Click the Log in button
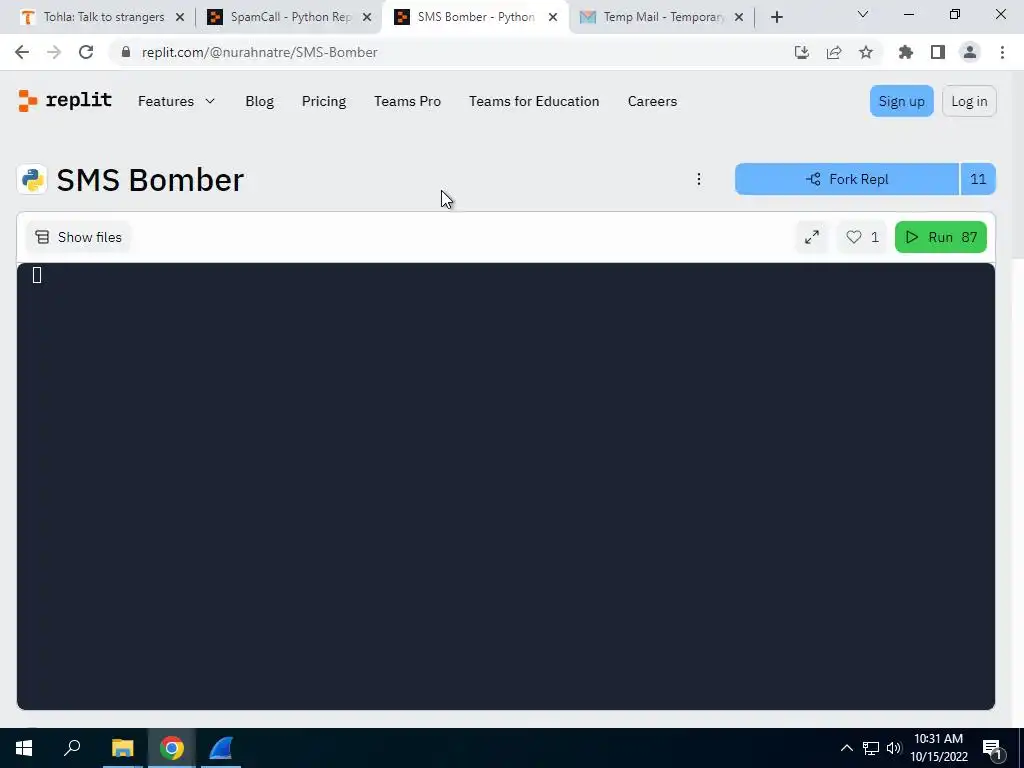 [969, 101]
